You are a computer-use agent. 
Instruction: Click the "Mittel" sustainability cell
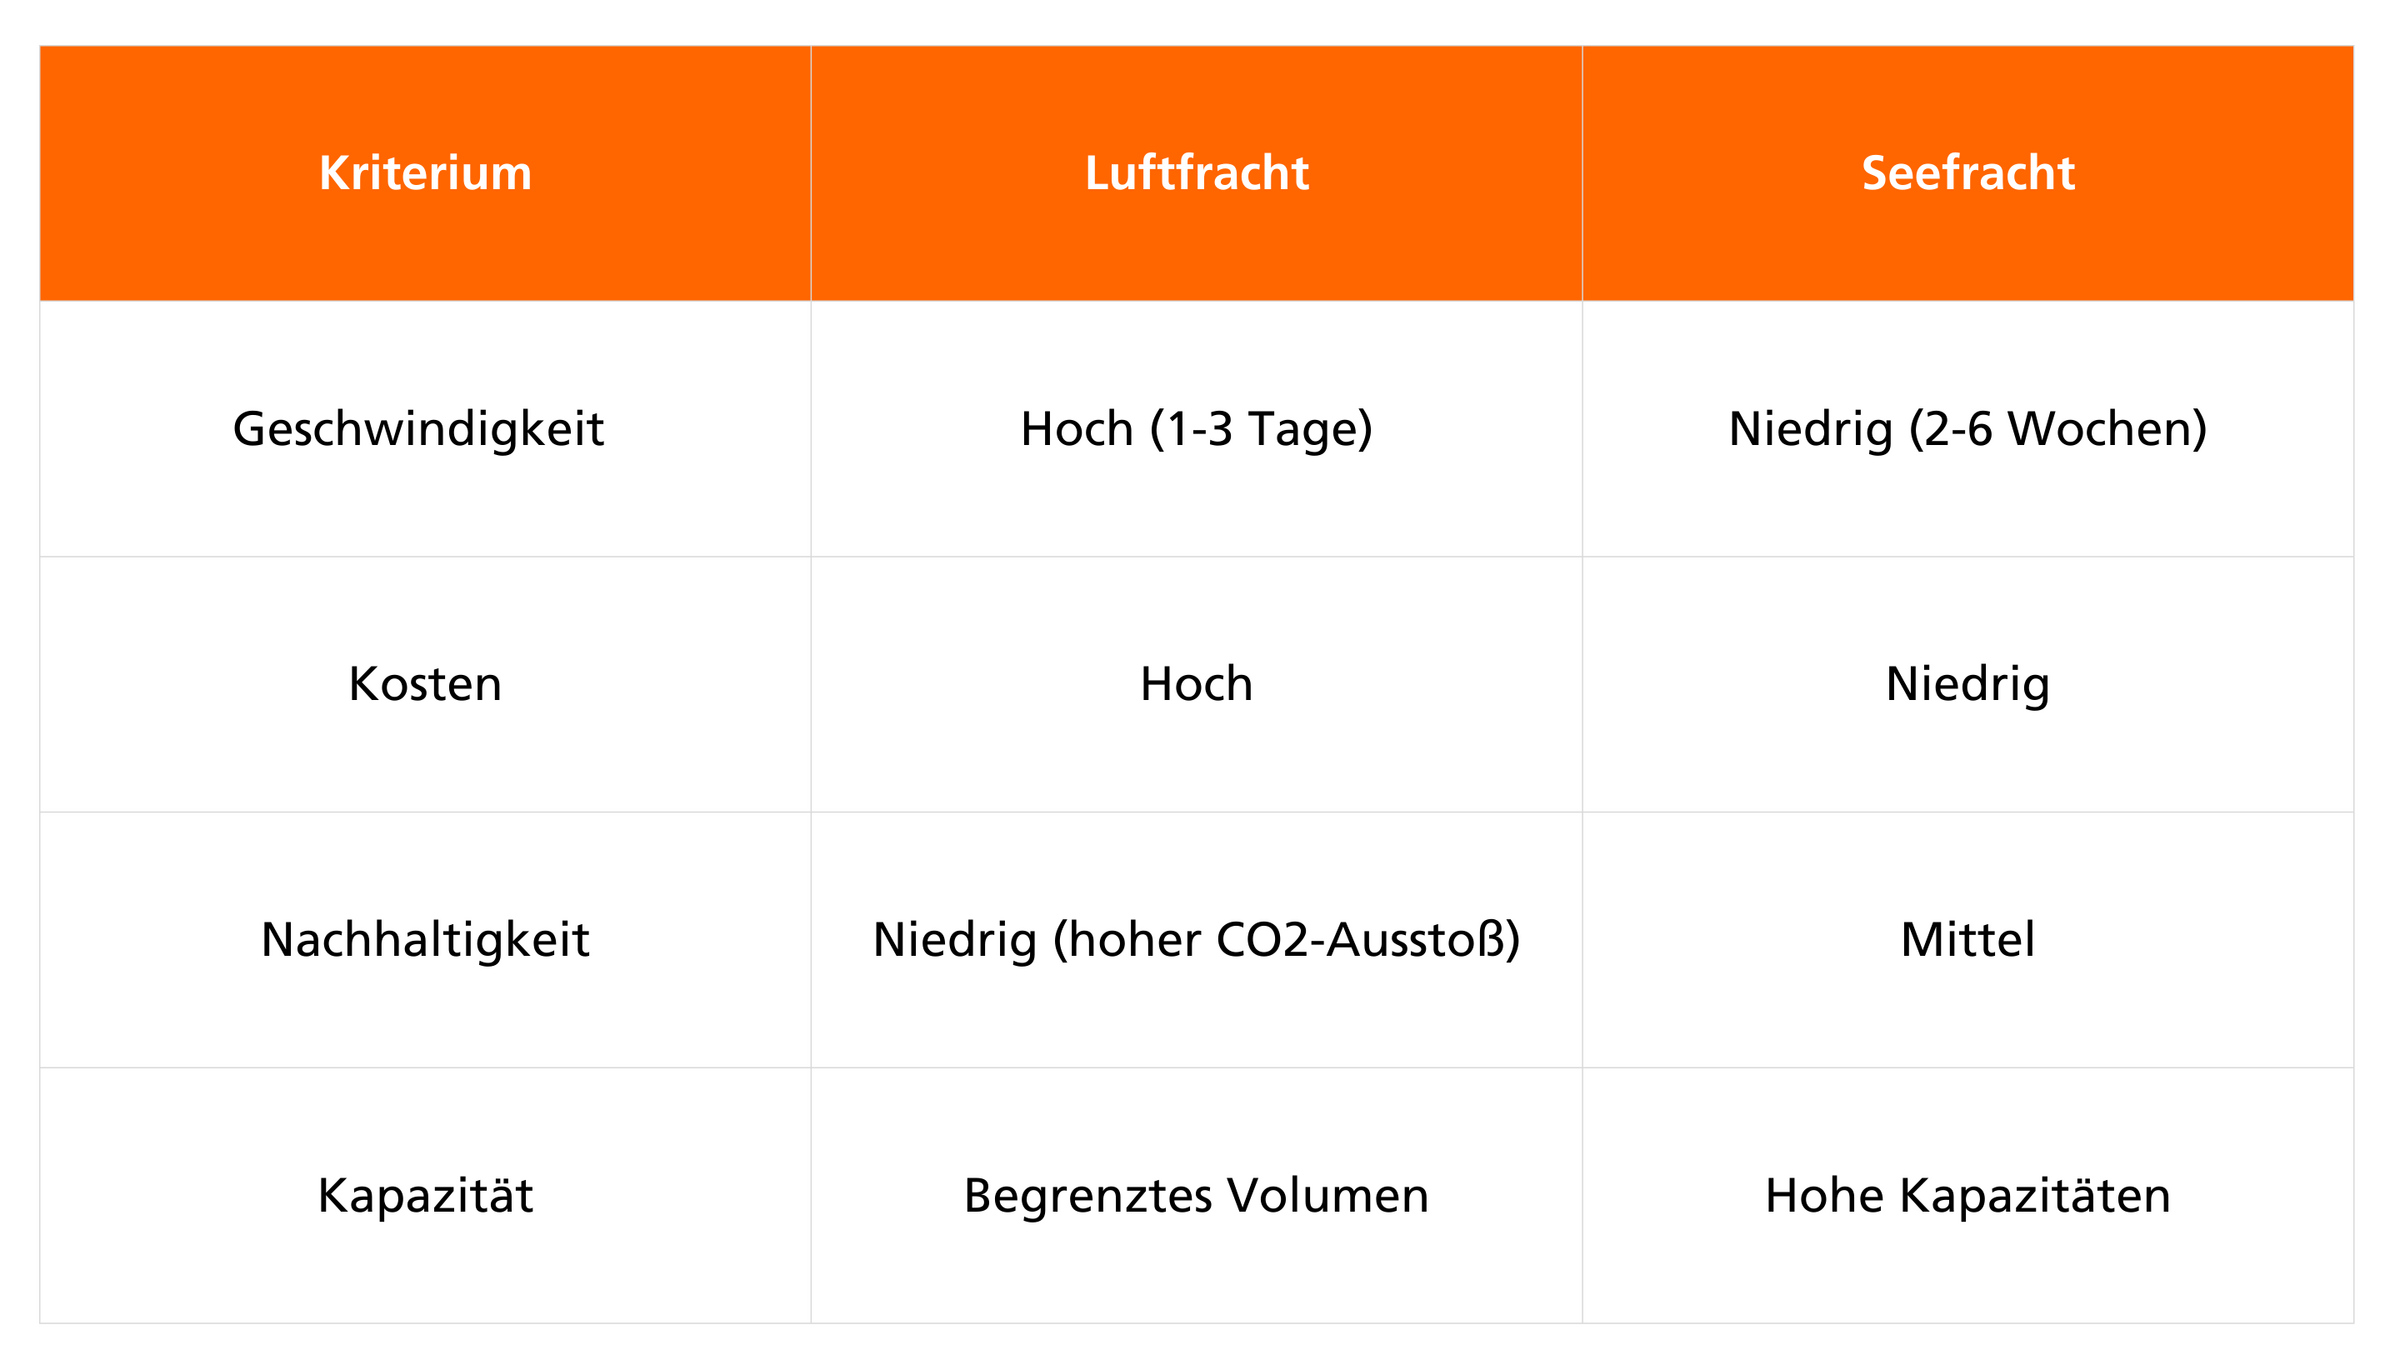pos(1967,940)
